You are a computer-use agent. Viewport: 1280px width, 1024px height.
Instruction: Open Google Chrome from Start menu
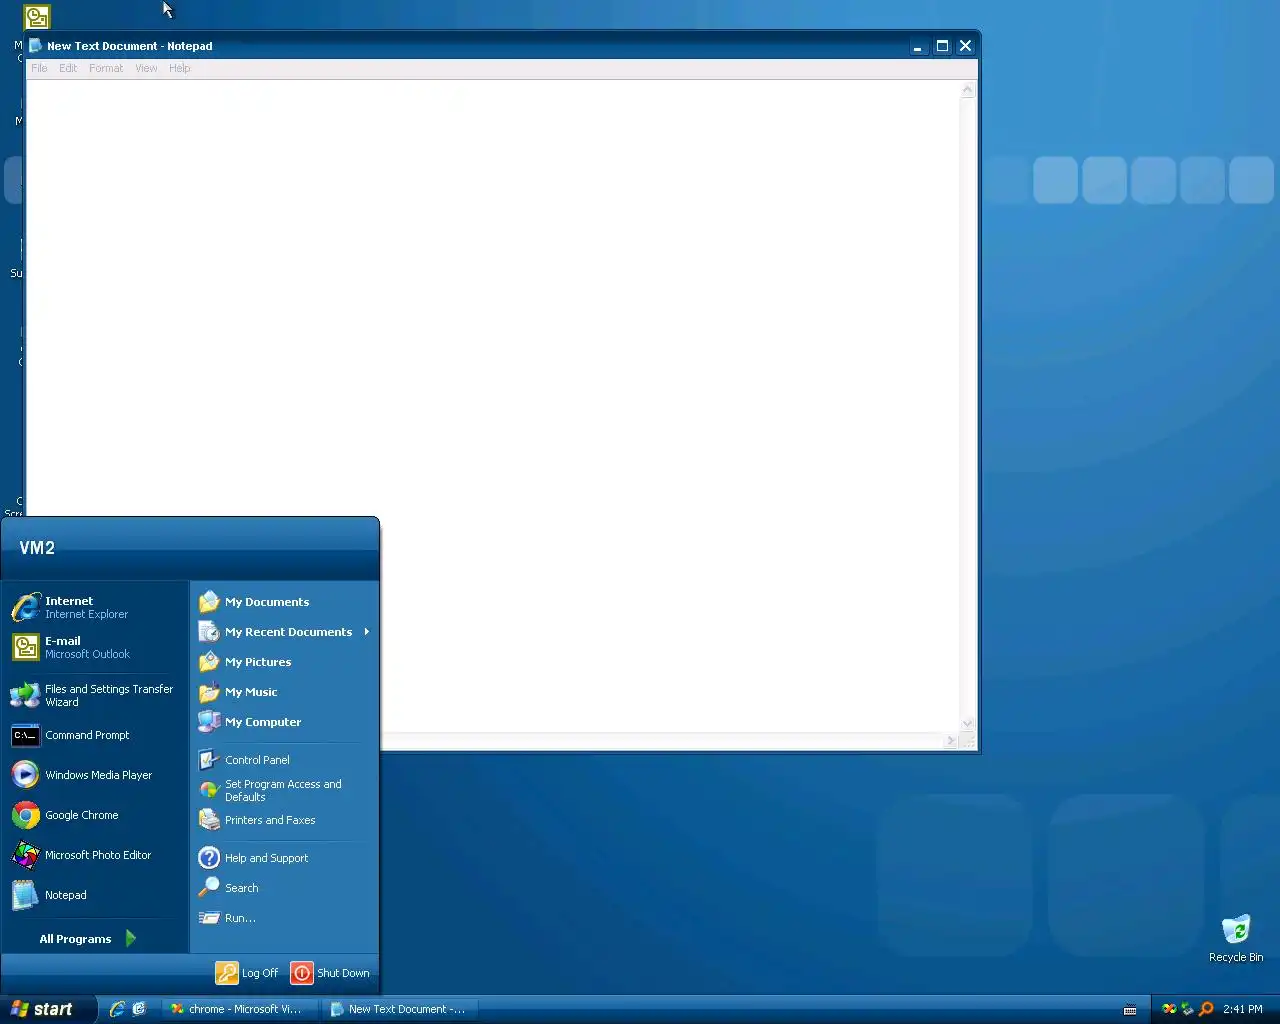(x=95, y=815)
